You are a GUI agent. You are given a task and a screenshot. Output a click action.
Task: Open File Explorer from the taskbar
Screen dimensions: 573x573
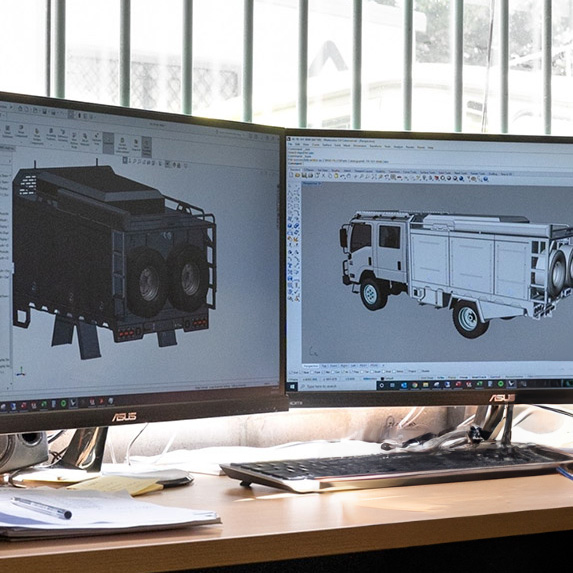(425, 385)
